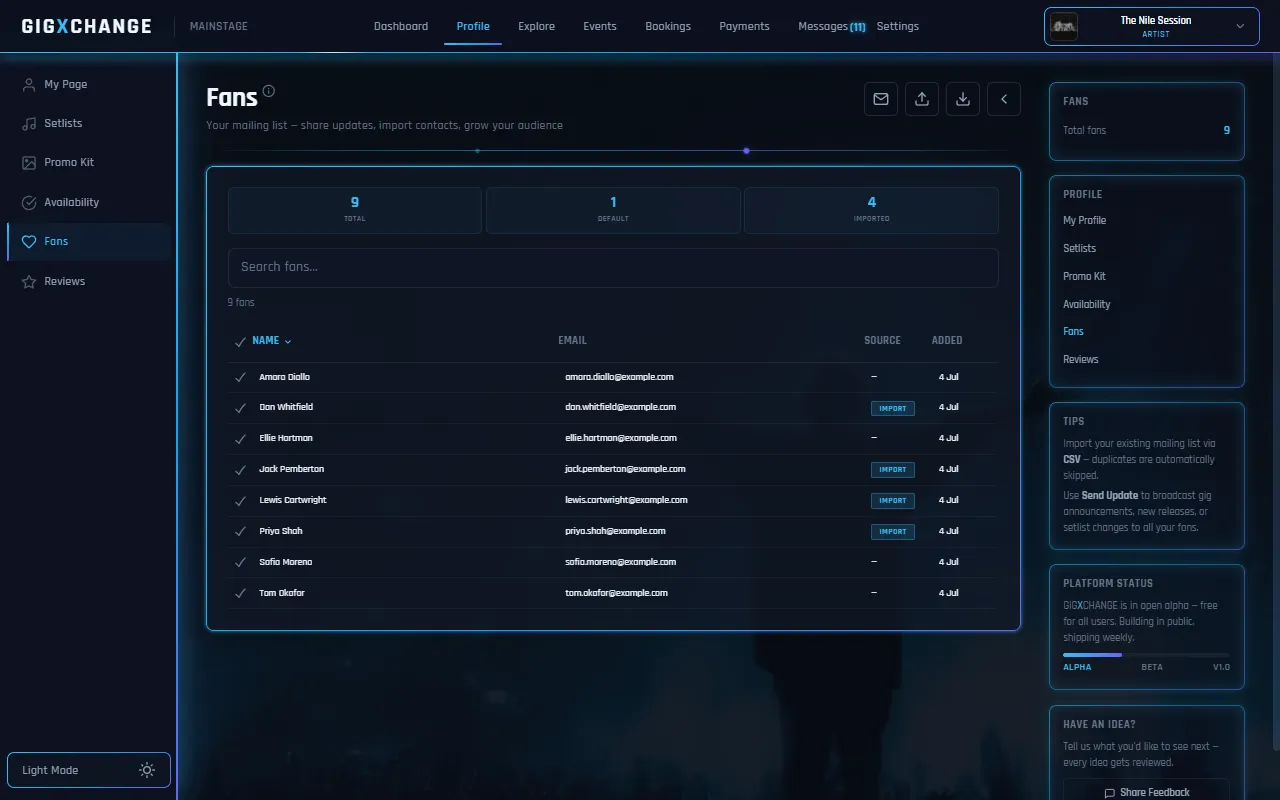Click the Fans heart icon in sidebar

point(29,242)
